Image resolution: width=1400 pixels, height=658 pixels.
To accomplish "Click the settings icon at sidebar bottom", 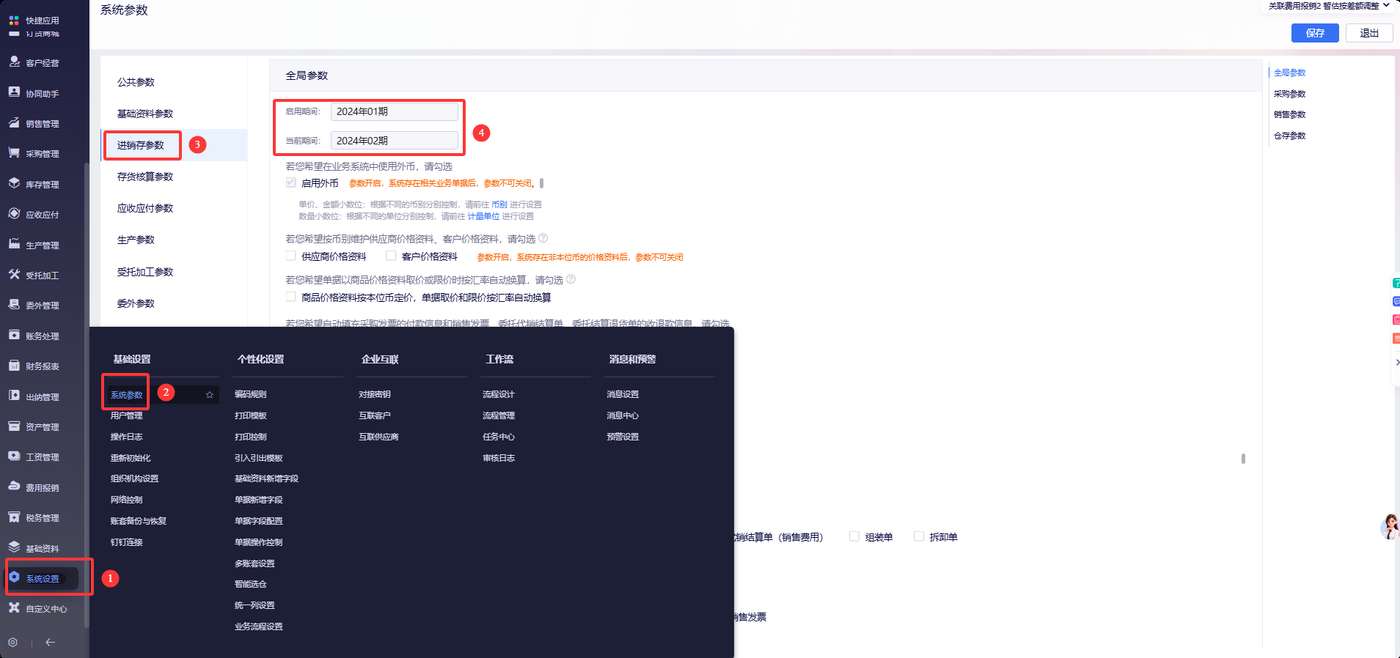I will point(13,642).
